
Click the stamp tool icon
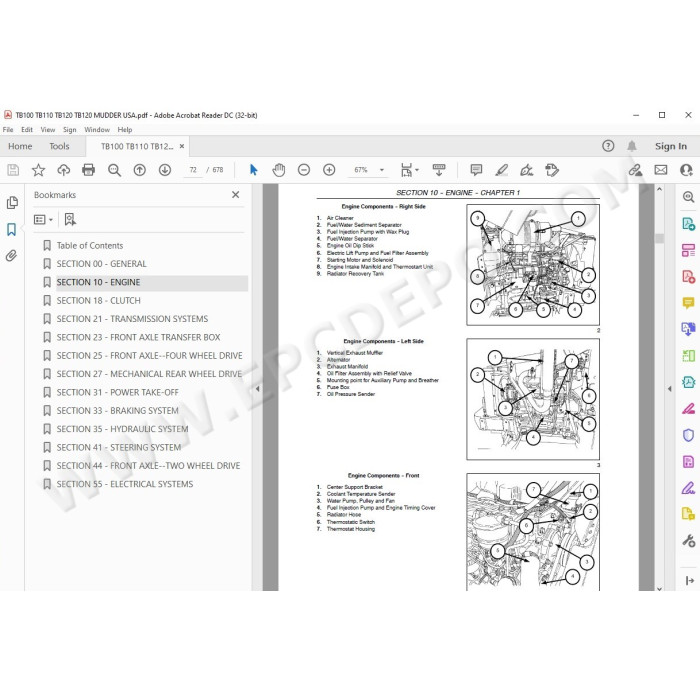[552, 170]
